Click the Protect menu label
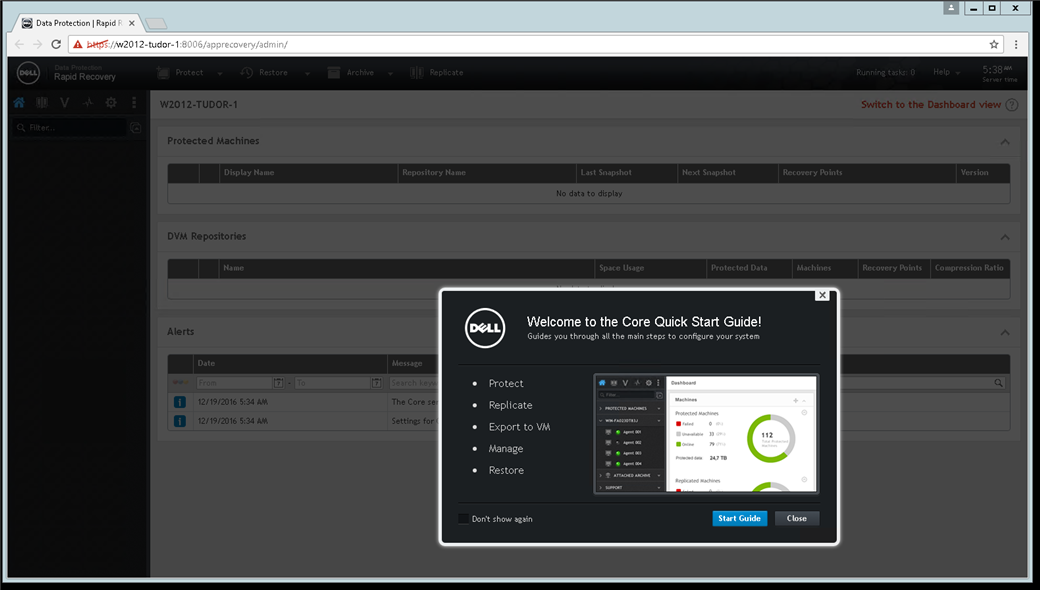 189,73
